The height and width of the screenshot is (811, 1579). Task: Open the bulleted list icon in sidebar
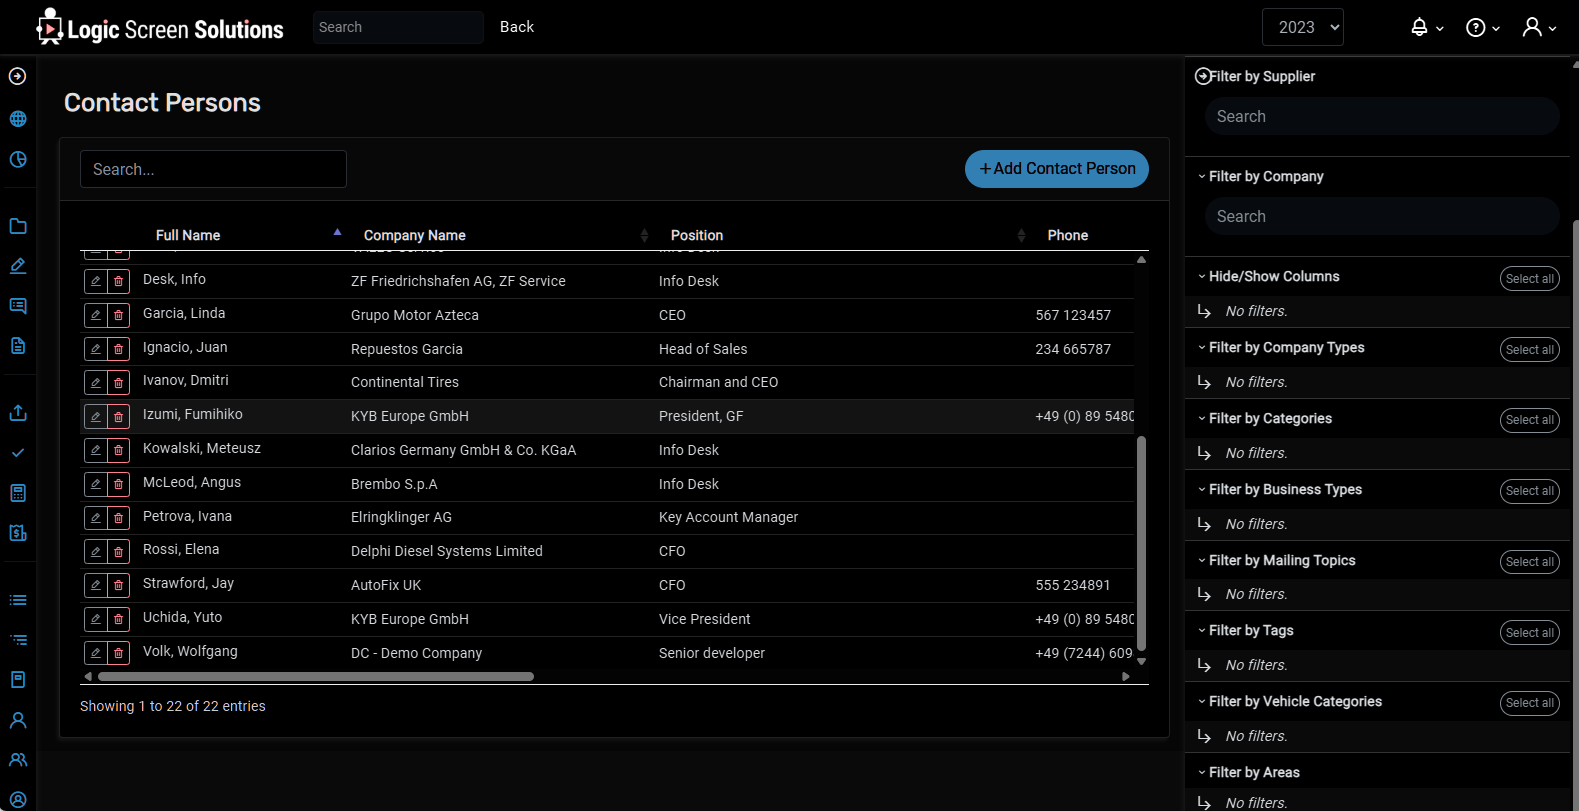click(x=17, y=600)
